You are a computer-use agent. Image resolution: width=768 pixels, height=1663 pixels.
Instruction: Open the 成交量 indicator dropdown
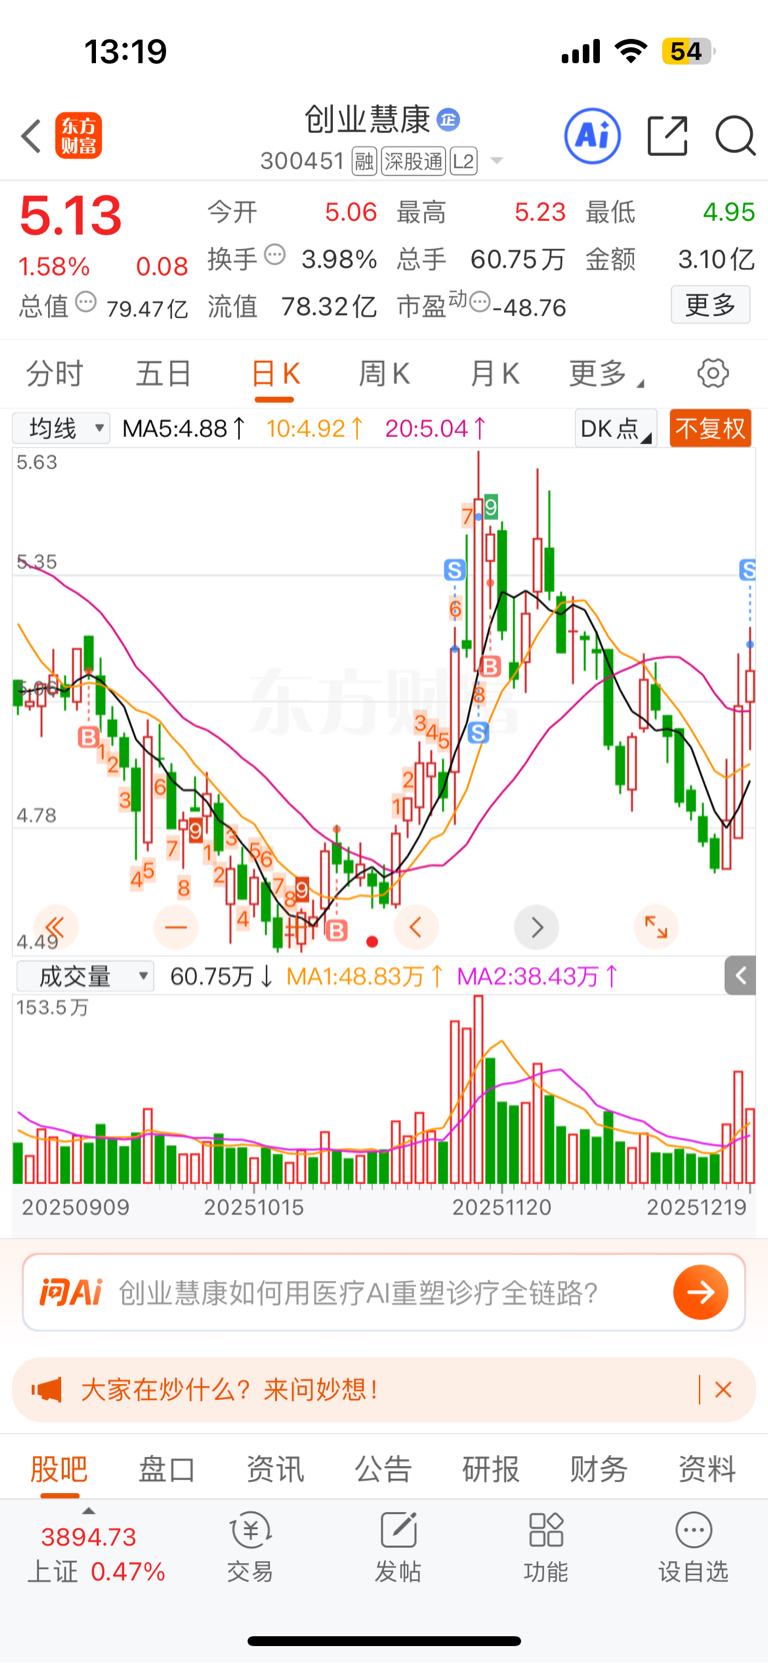tap(84, 976)
